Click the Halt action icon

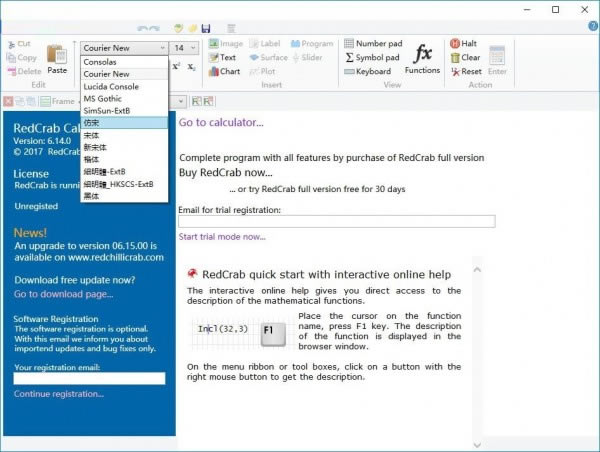tap(455, 44)
